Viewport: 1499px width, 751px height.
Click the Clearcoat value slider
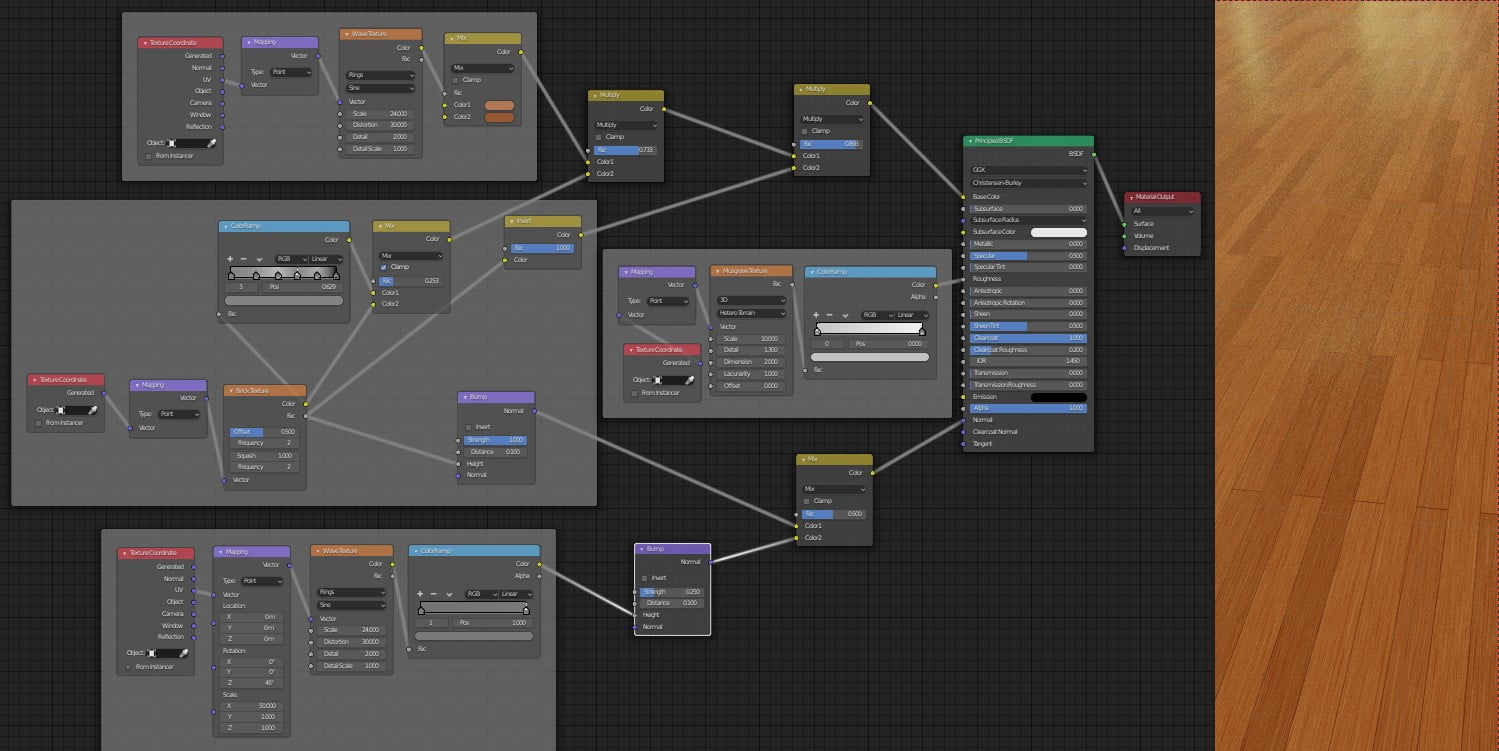pos(1028,338)
